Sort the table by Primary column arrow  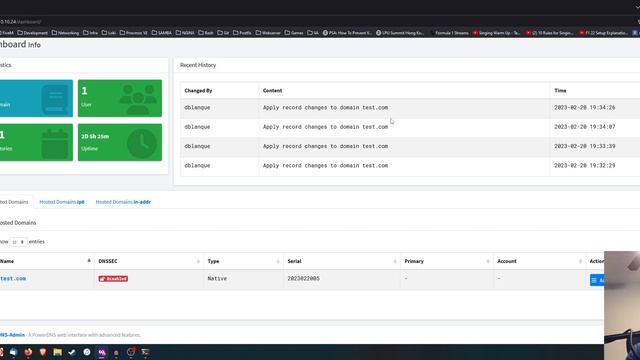(488, 261)
